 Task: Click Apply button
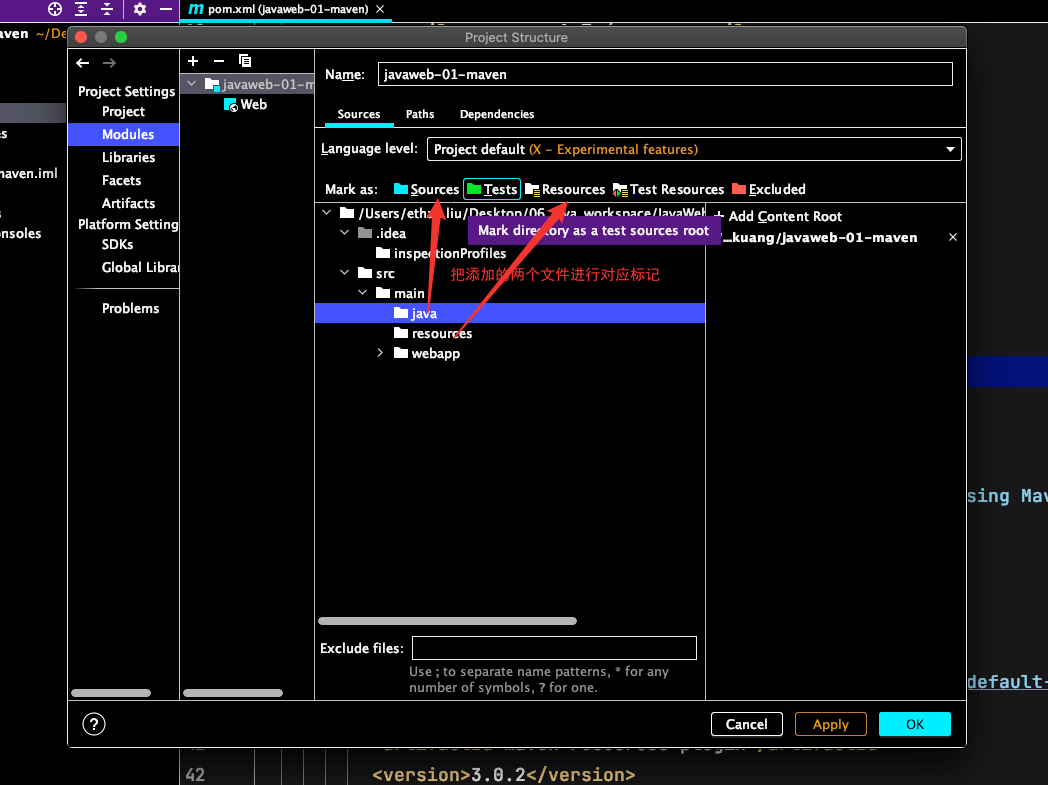pyautogui.click(x=831, y=724)
